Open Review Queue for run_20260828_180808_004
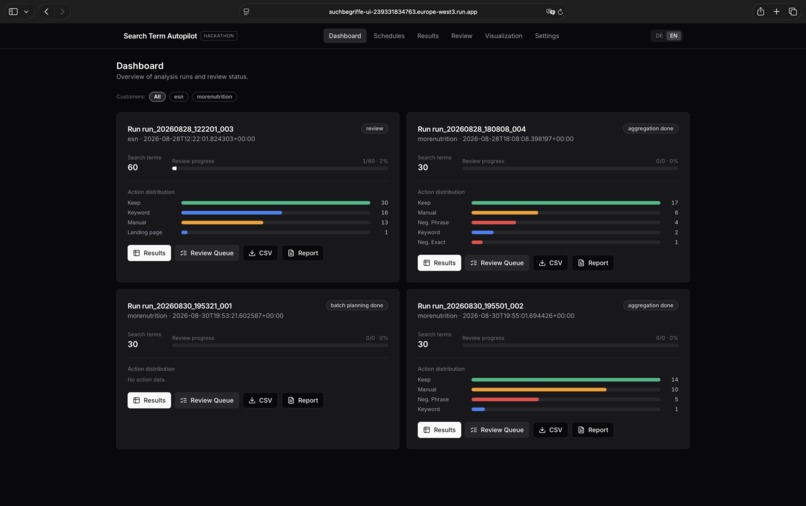The height and width of the screenshot is (506, 806). 497,263
